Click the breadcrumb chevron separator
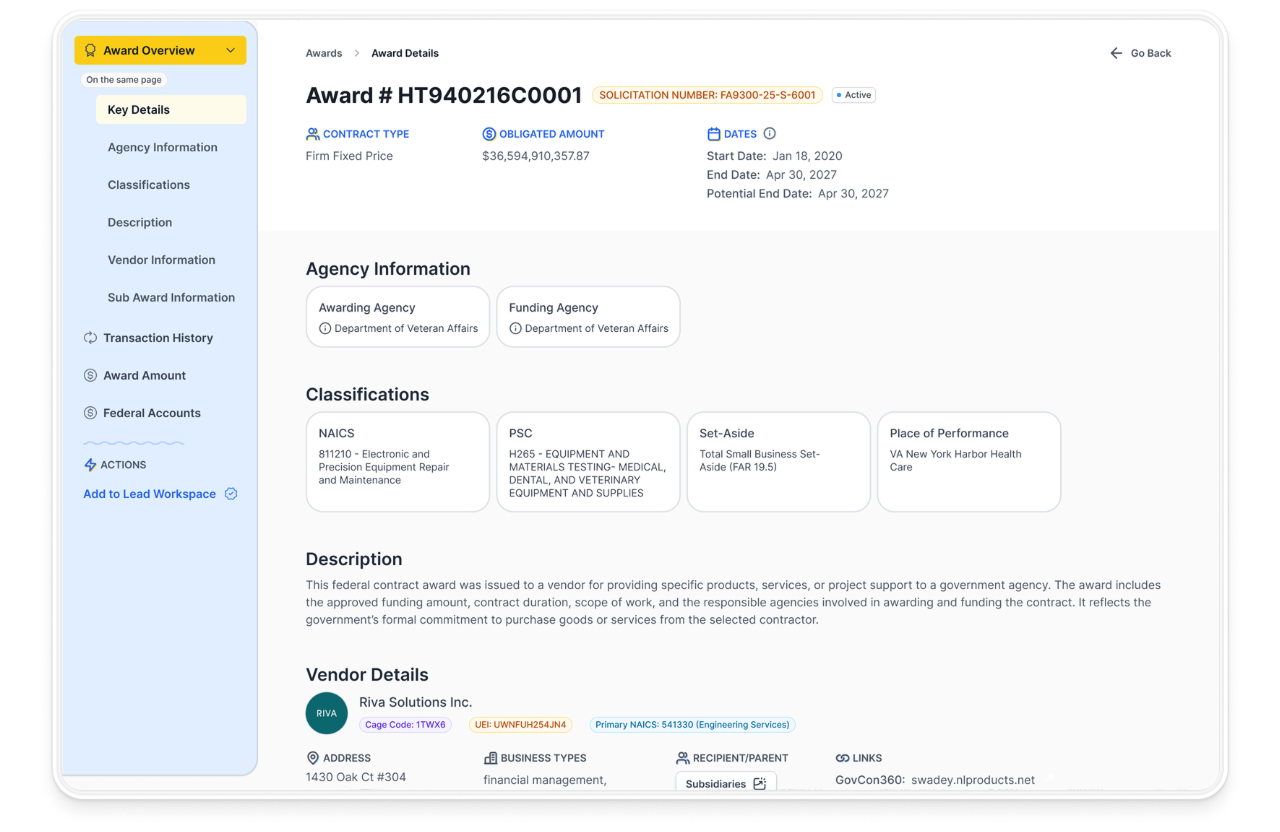The image size is (1280, 832). [x=357, y=53]
